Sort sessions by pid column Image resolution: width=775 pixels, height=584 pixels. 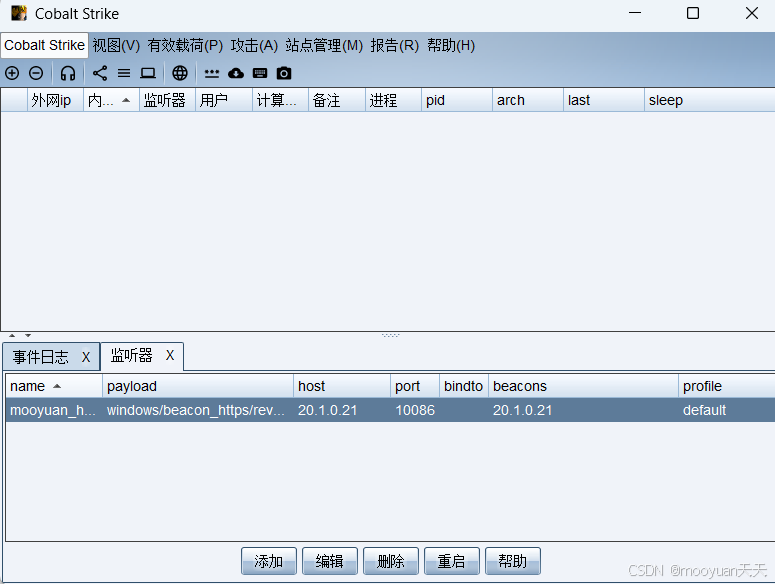tap(457, 100)
